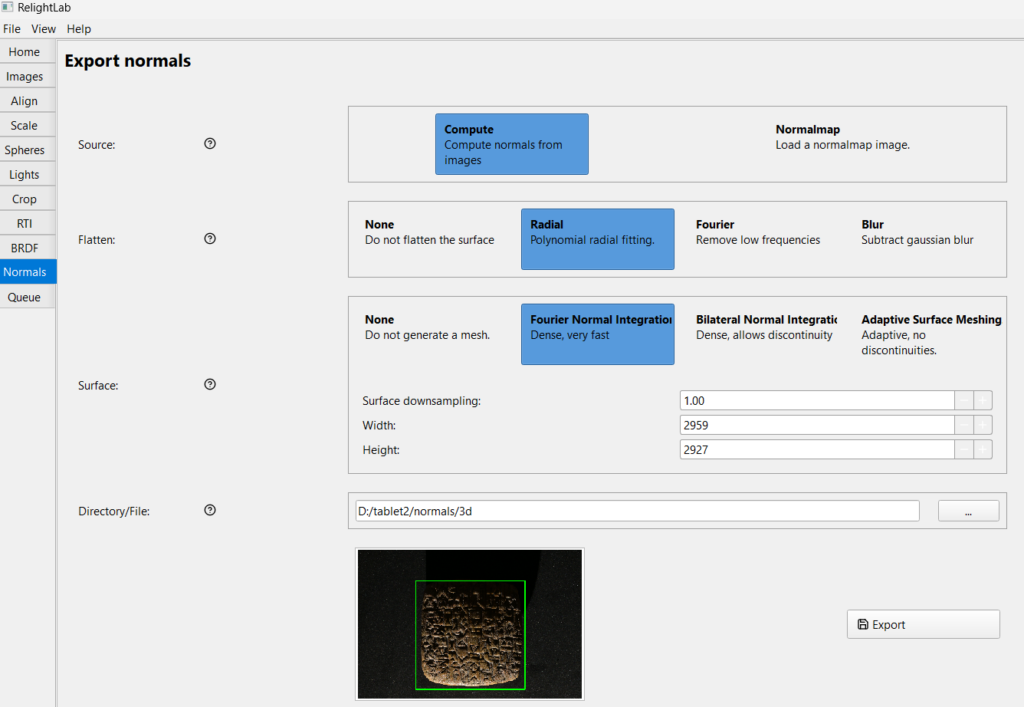The image size is (1024, 707).
Task: Select Adaptive Surface Meshing option
Action: click(x=930, y=334)
